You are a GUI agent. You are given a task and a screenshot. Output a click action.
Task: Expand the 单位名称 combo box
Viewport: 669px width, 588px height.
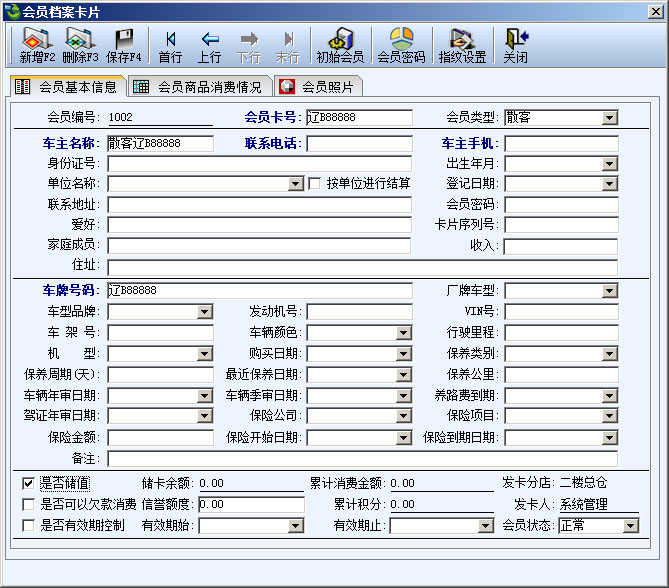pyautogui.click(x=296, y=184)
